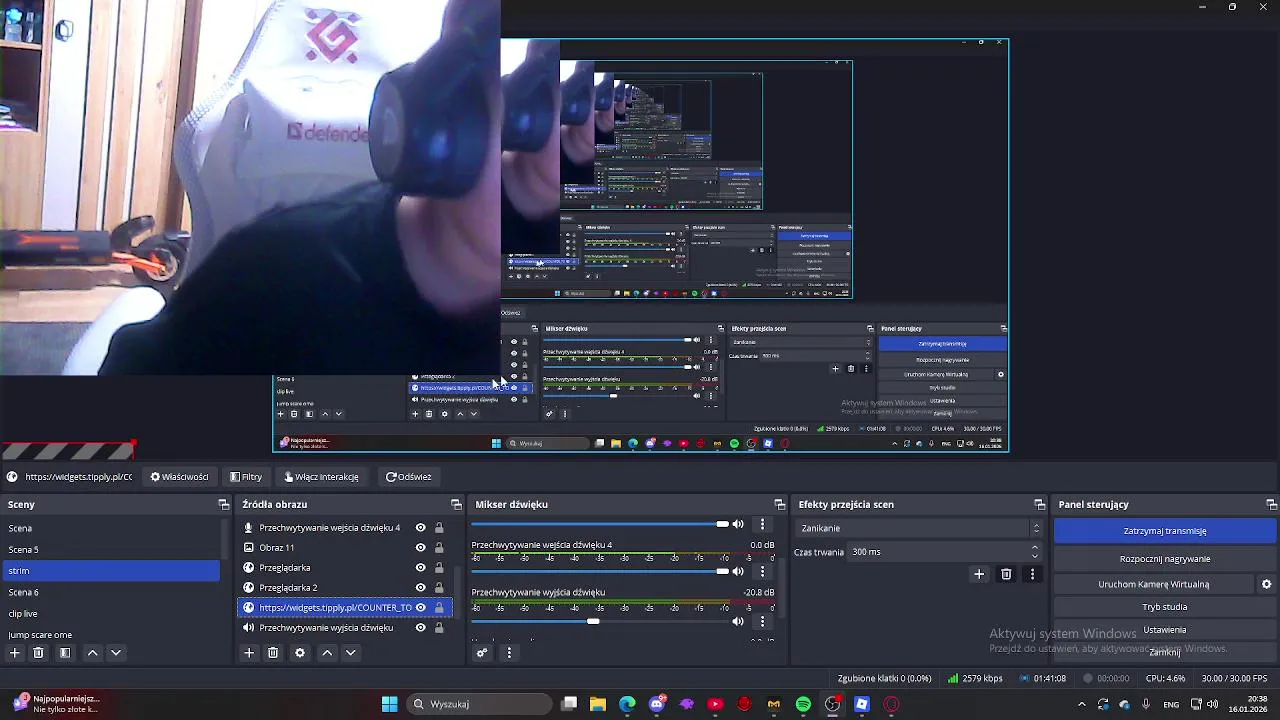Undock the Sceny panel
This screenshot has width=1280, height=720.
(x=223, y=505)
